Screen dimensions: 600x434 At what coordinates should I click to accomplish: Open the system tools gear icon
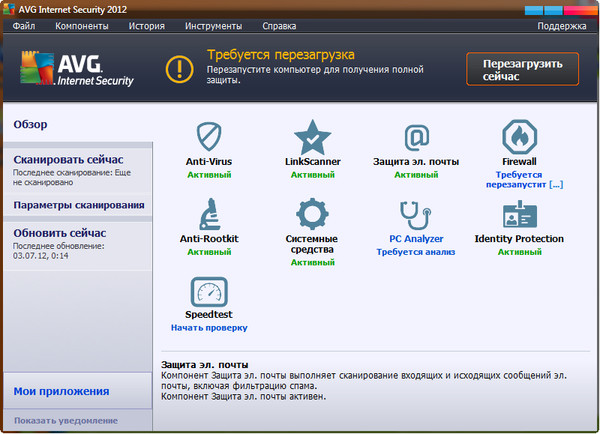click(313, 214)
